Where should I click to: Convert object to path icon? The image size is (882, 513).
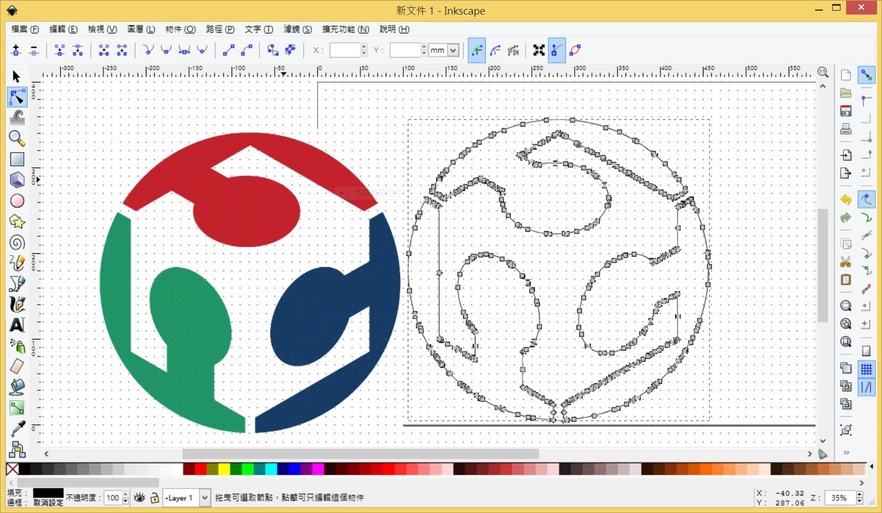pos(273,50)
